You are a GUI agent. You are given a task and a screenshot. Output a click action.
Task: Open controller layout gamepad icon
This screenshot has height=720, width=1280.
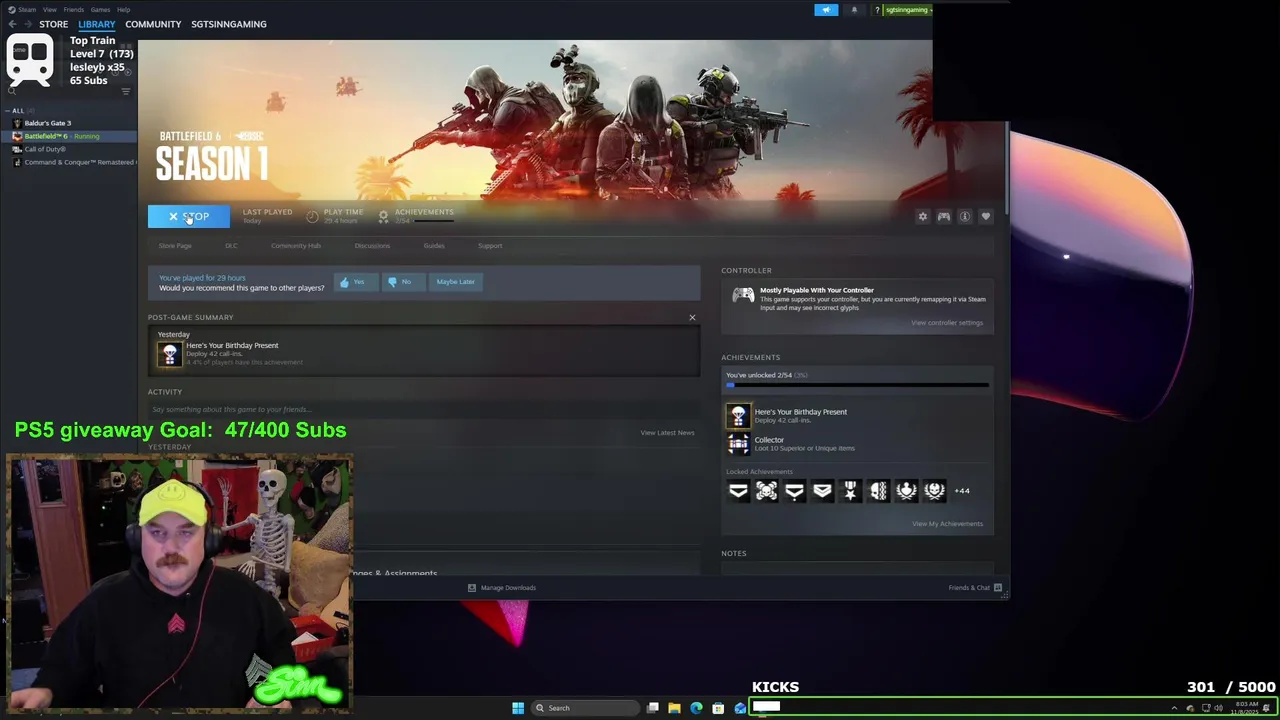pyautogui.click(x=943, y=216)
